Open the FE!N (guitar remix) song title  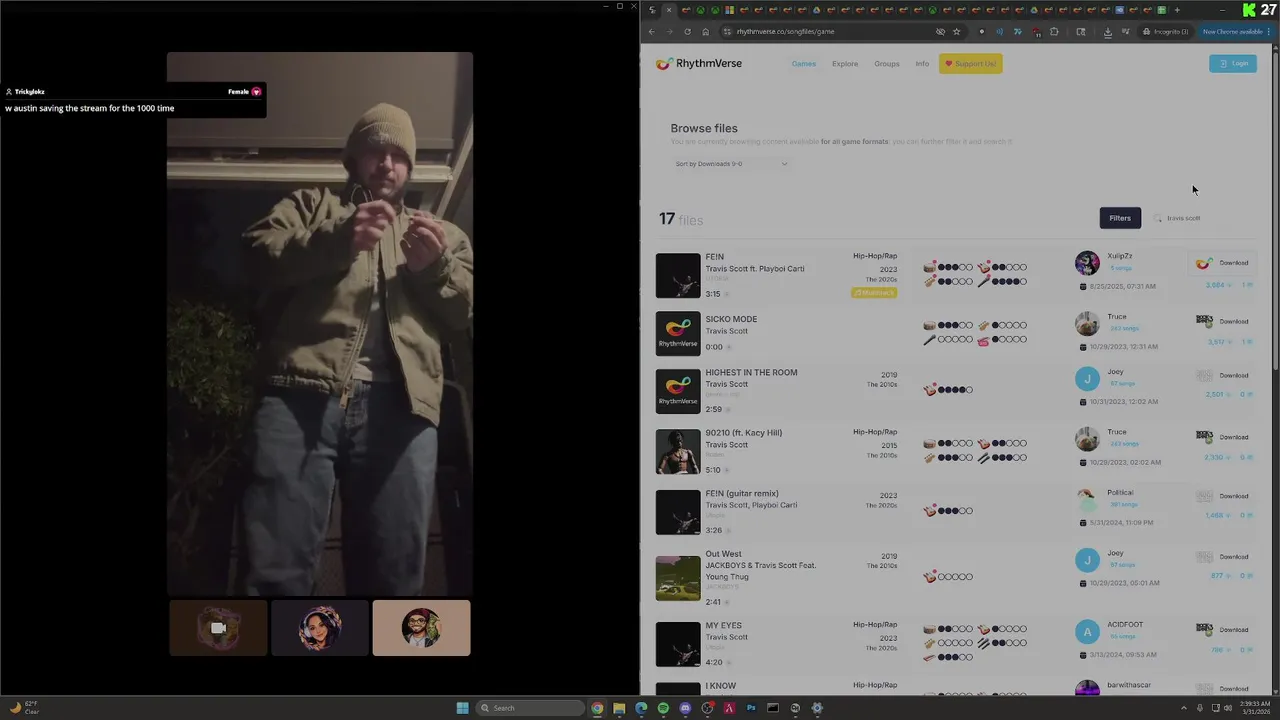[x=742, y=493]
